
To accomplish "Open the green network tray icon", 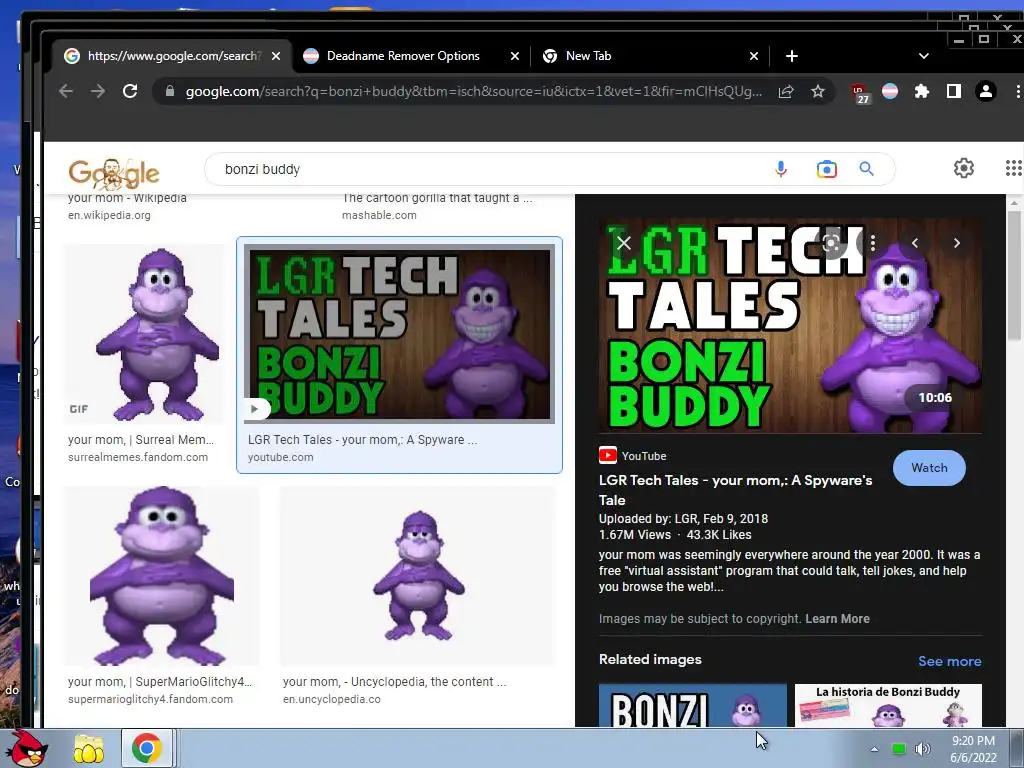I will coord(899,749).
